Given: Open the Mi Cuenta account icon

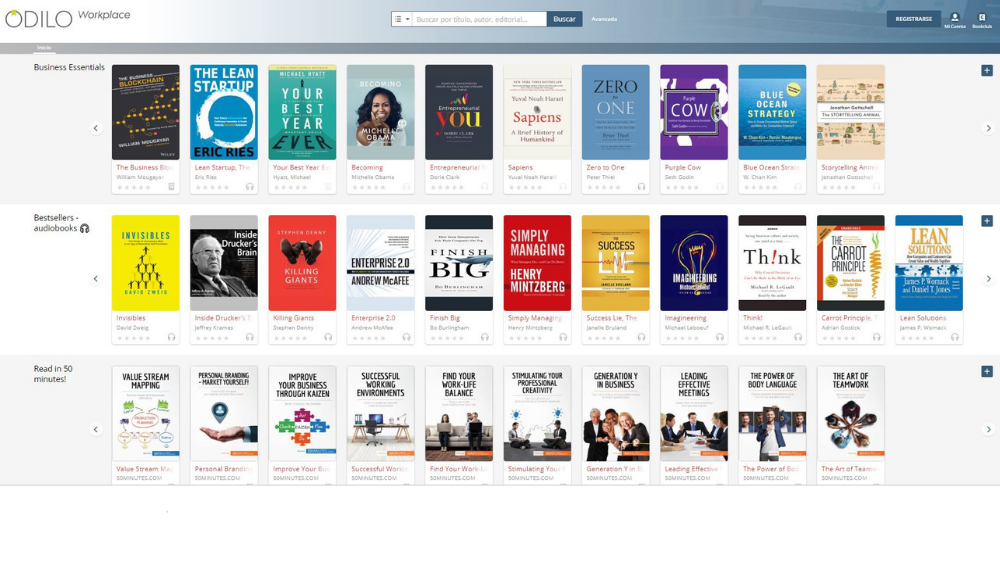Looking at the screenshot, I should click(x=955, y=20).
